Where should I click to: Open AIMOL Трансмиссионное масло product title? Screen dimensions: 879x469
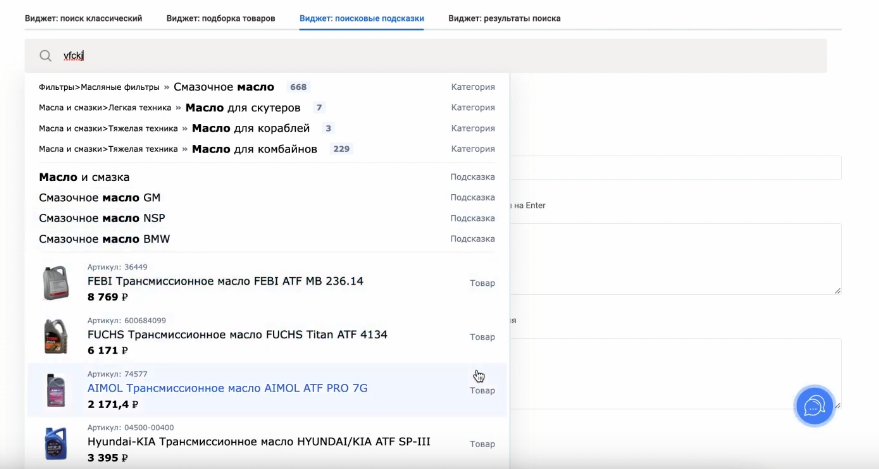coord(227,388)
